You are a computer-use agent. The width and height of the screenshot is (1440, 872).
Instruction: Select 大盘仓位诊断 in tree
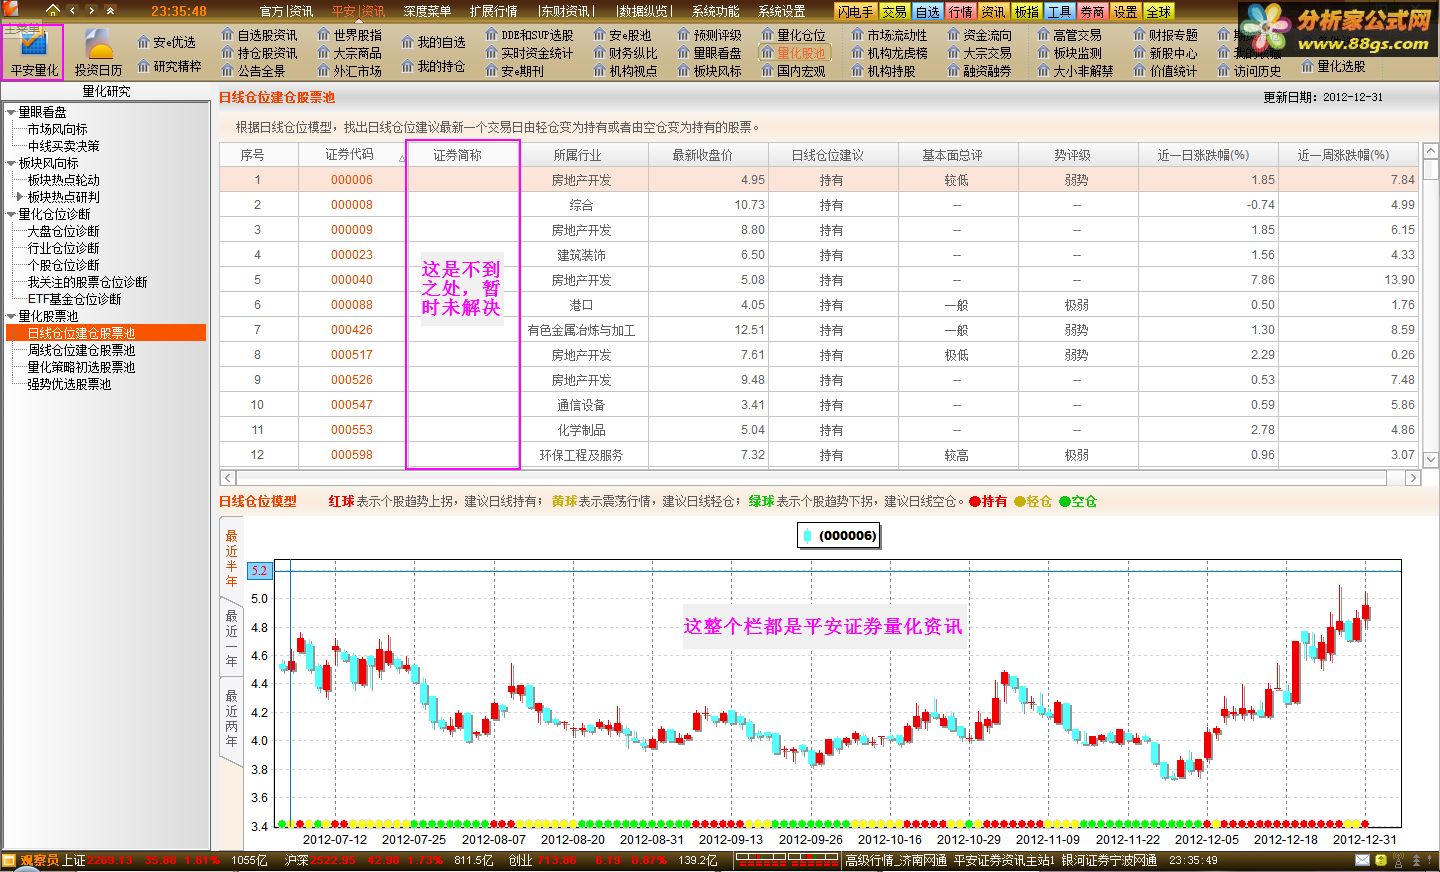pyautogui.click(x=63, y=231)
